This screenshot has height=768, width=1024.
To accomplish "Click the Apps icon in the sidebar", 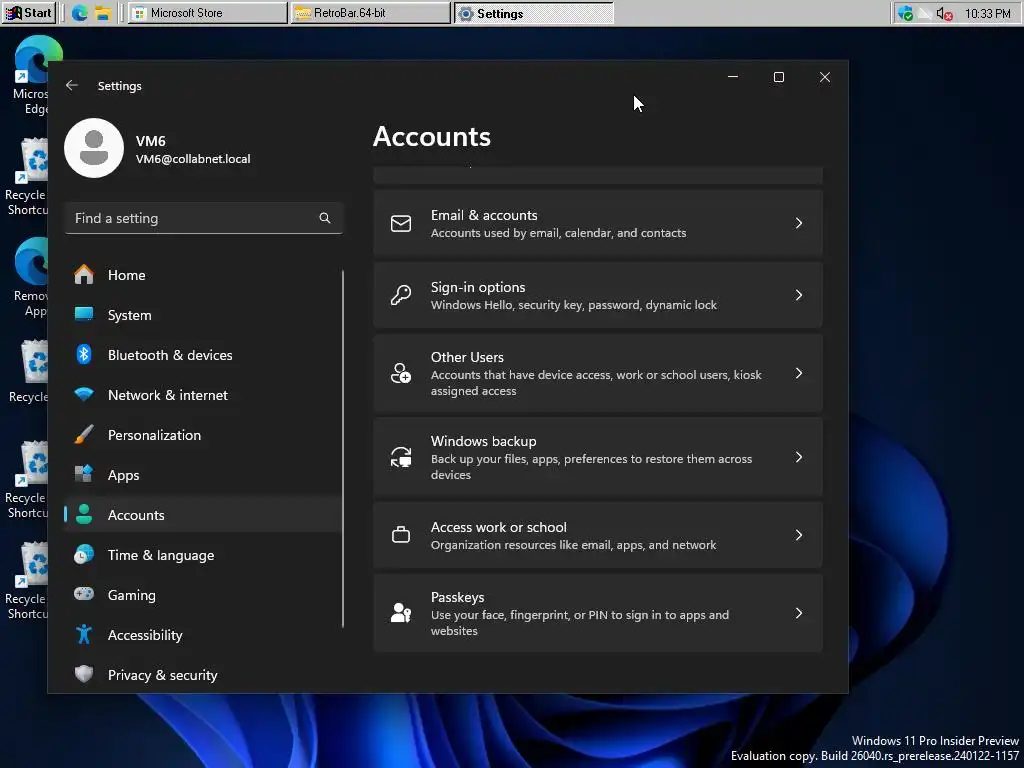I will [84, 474].
